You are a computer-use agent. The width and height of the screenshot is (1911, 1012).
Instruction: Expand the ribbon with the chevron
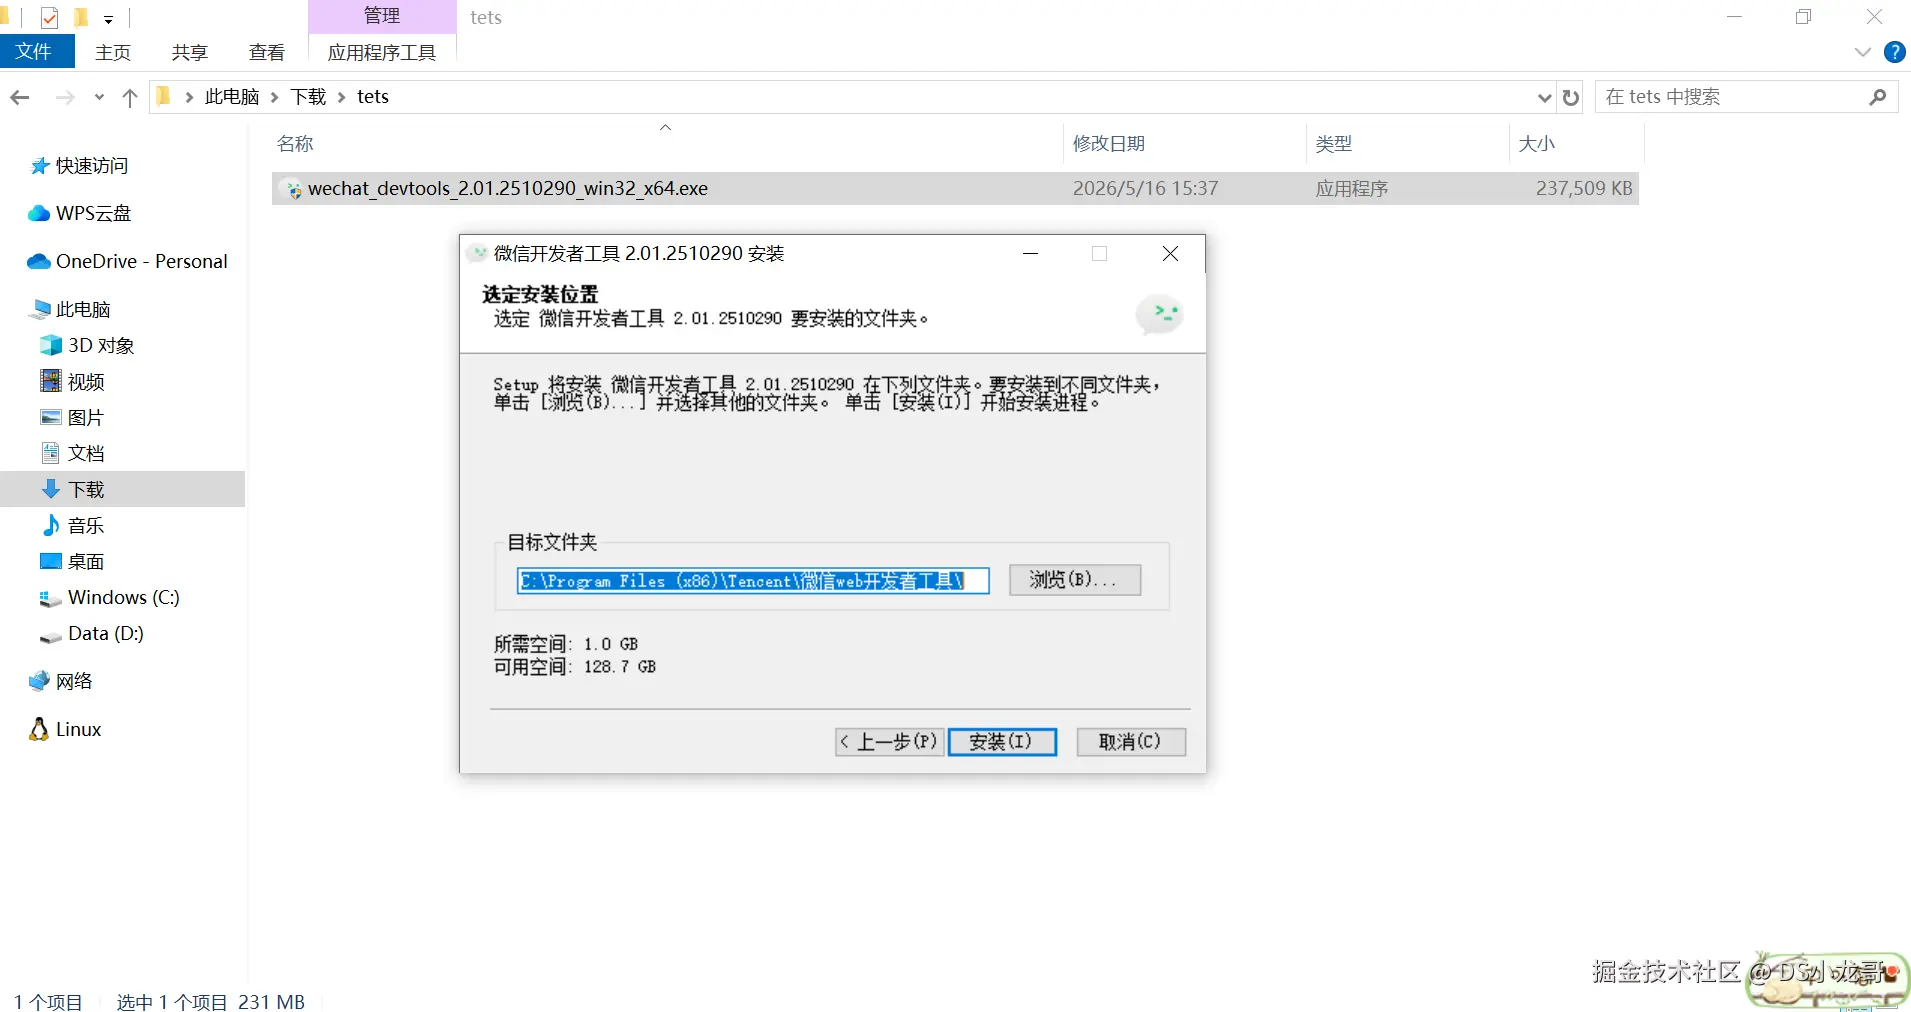coord(1862,52)
